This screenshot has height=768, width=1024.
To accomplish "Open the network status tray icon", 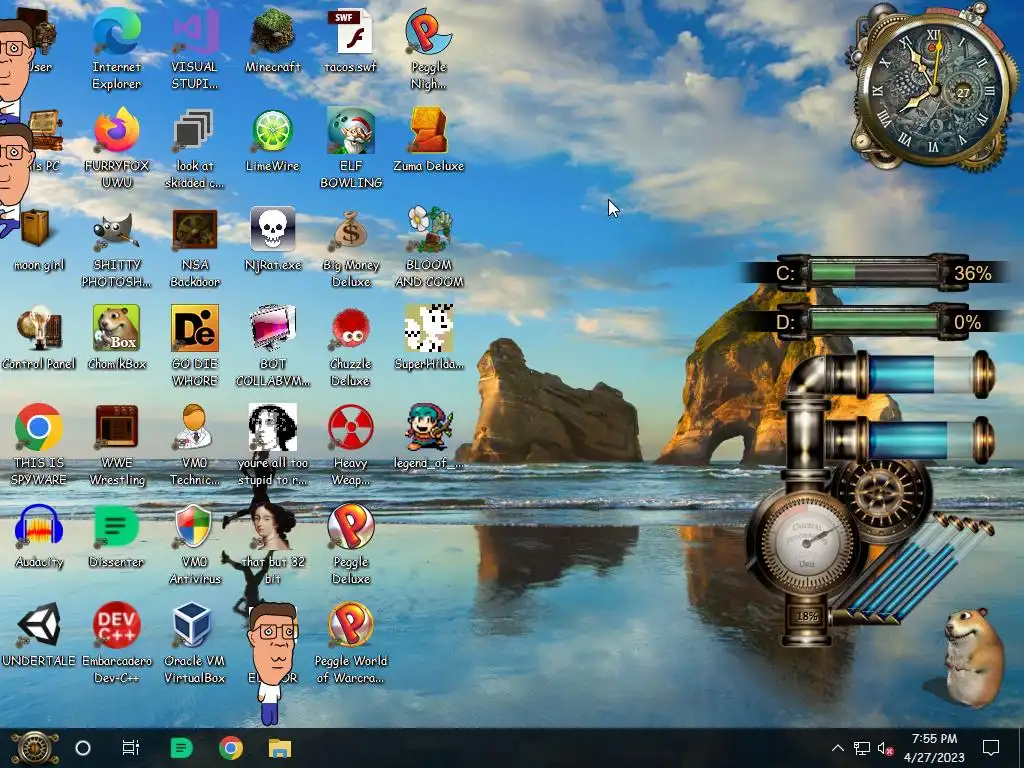I will click(861, 748).
